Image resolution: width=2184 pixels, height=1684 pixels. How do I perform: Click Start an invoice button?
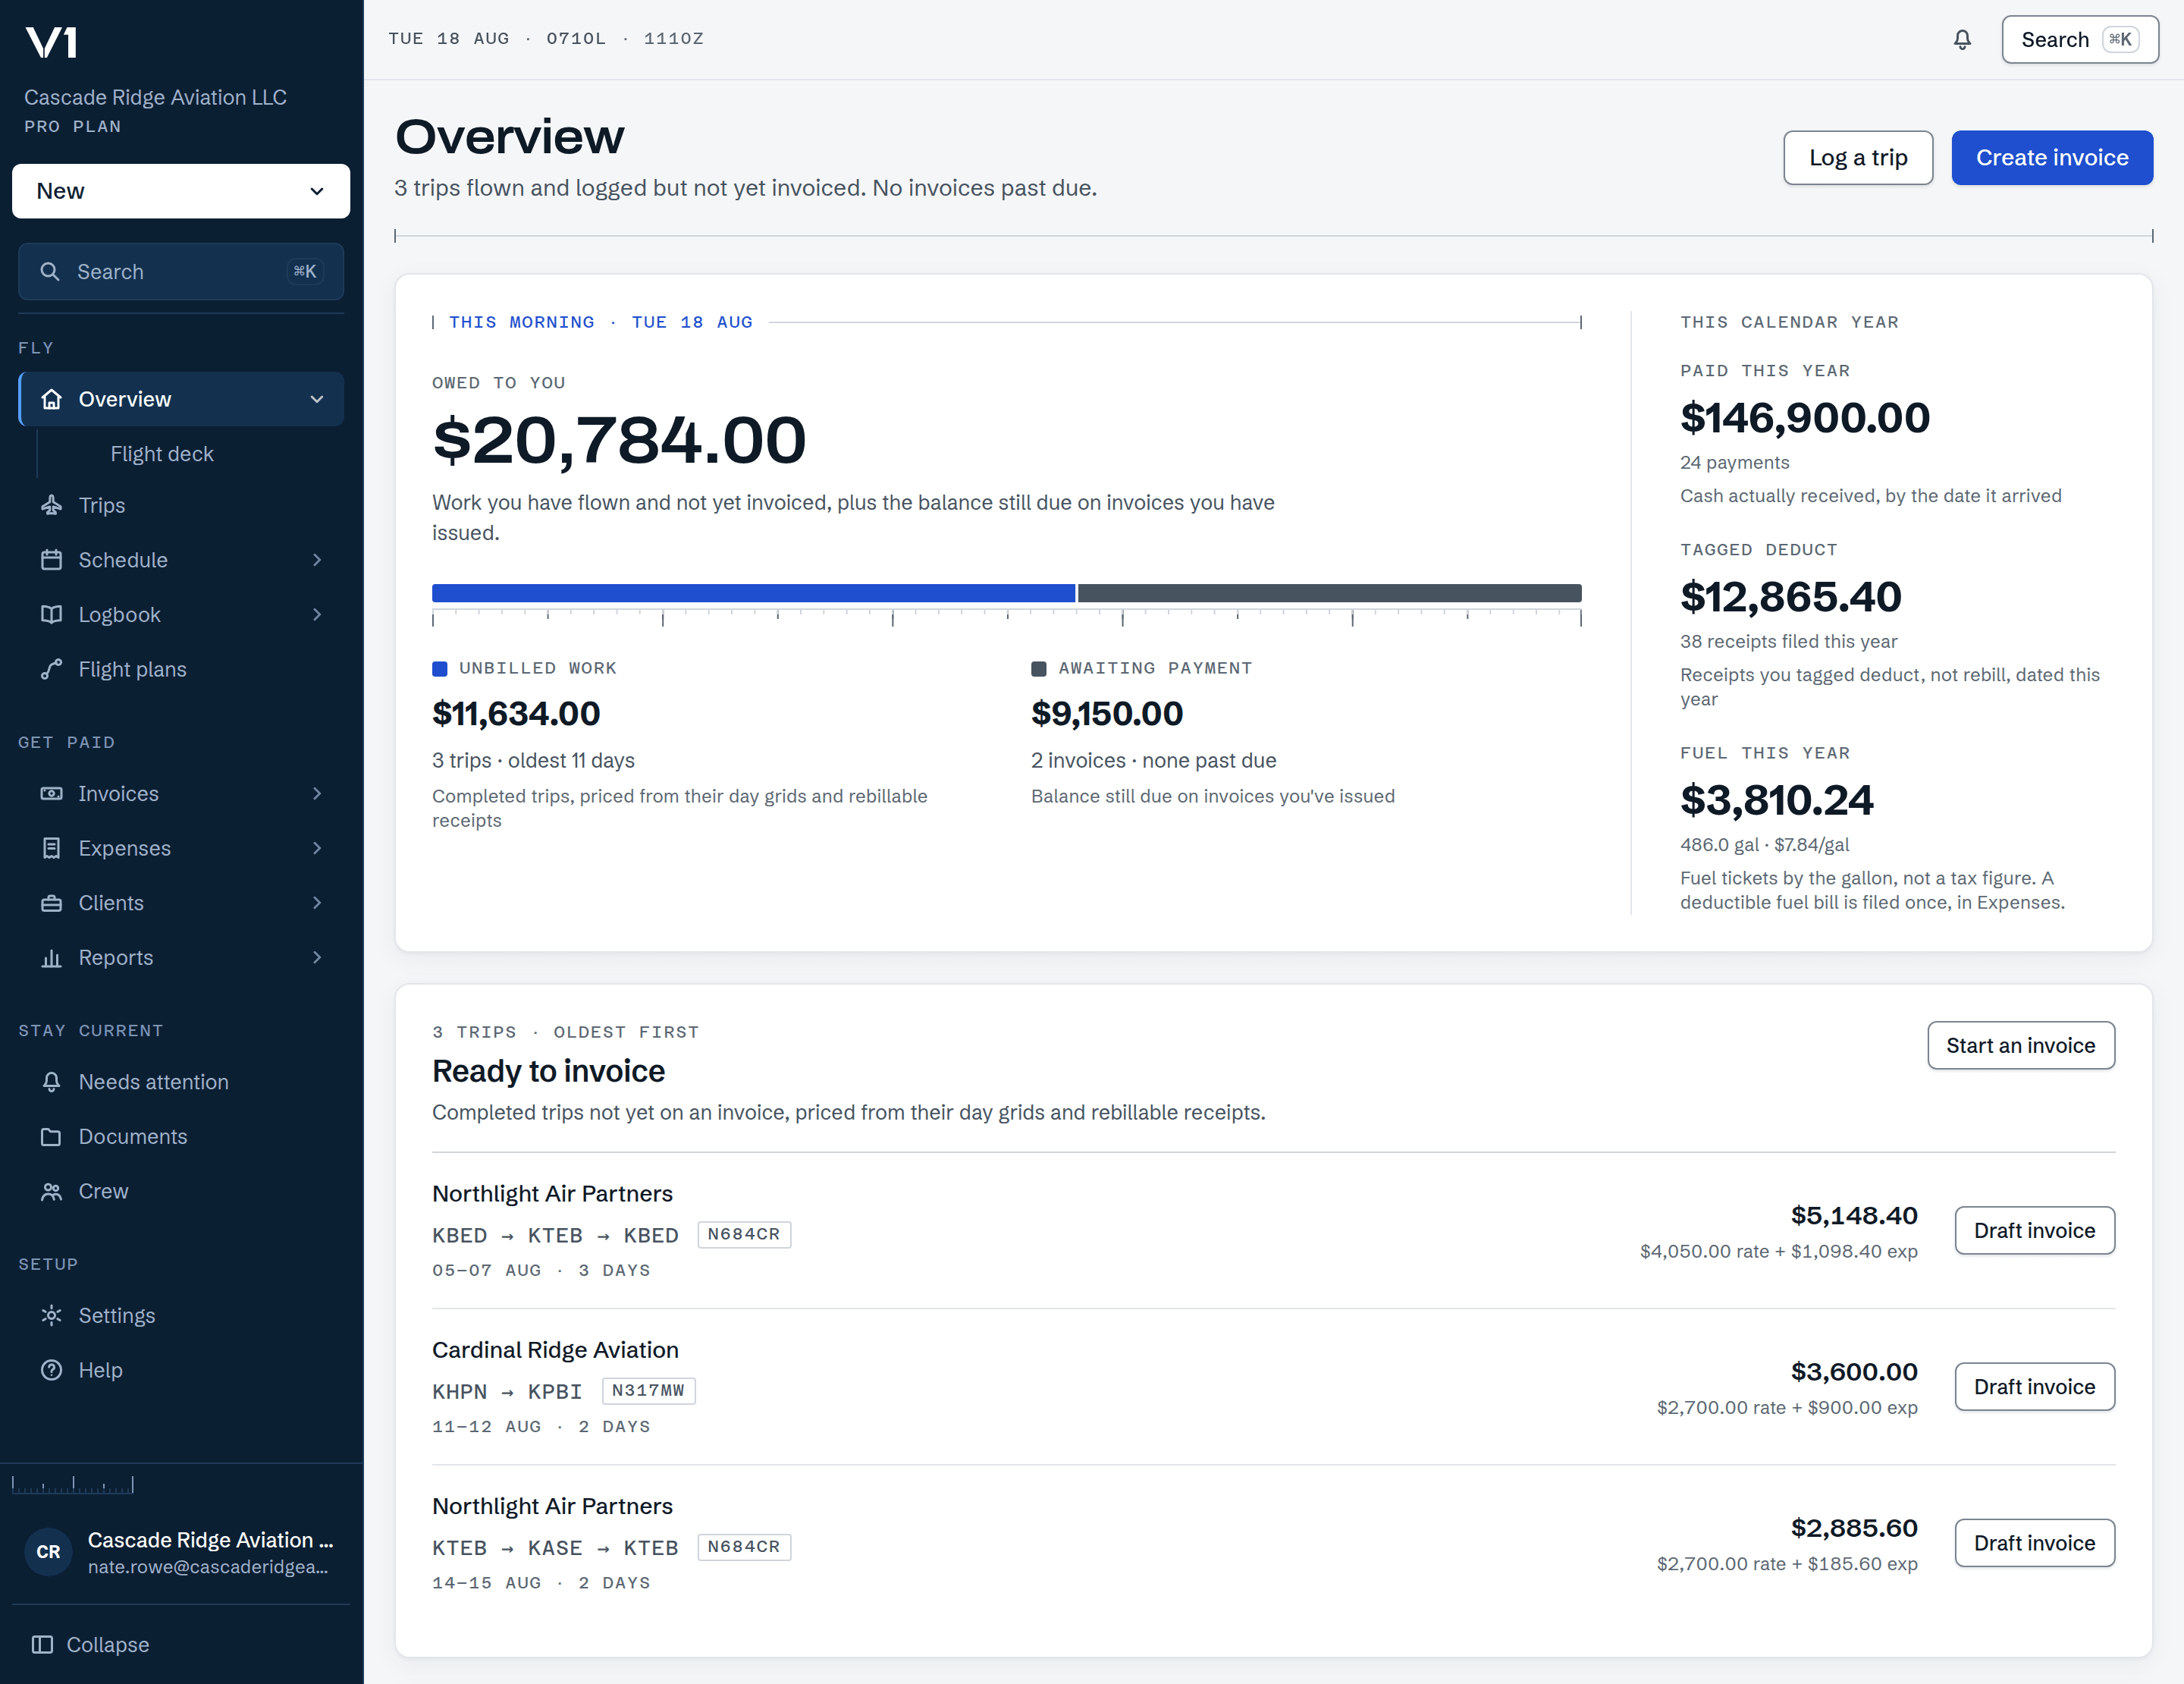point(2020,1045)
